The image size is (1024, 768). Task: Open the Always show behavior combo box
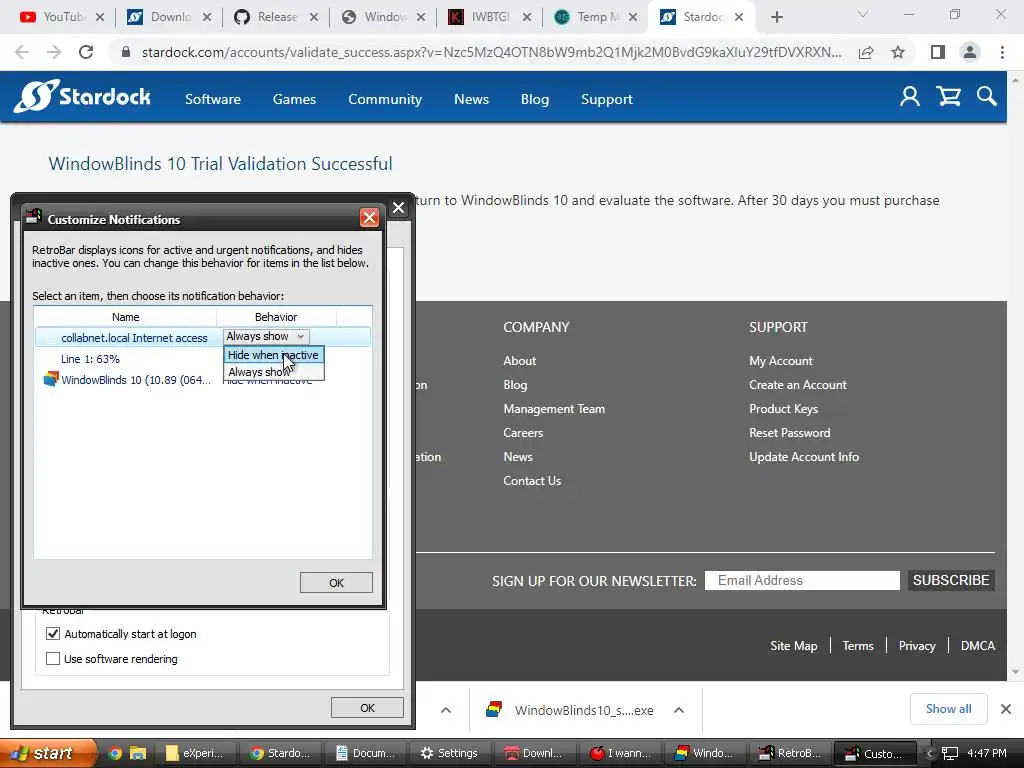click(x=266, y=336)
